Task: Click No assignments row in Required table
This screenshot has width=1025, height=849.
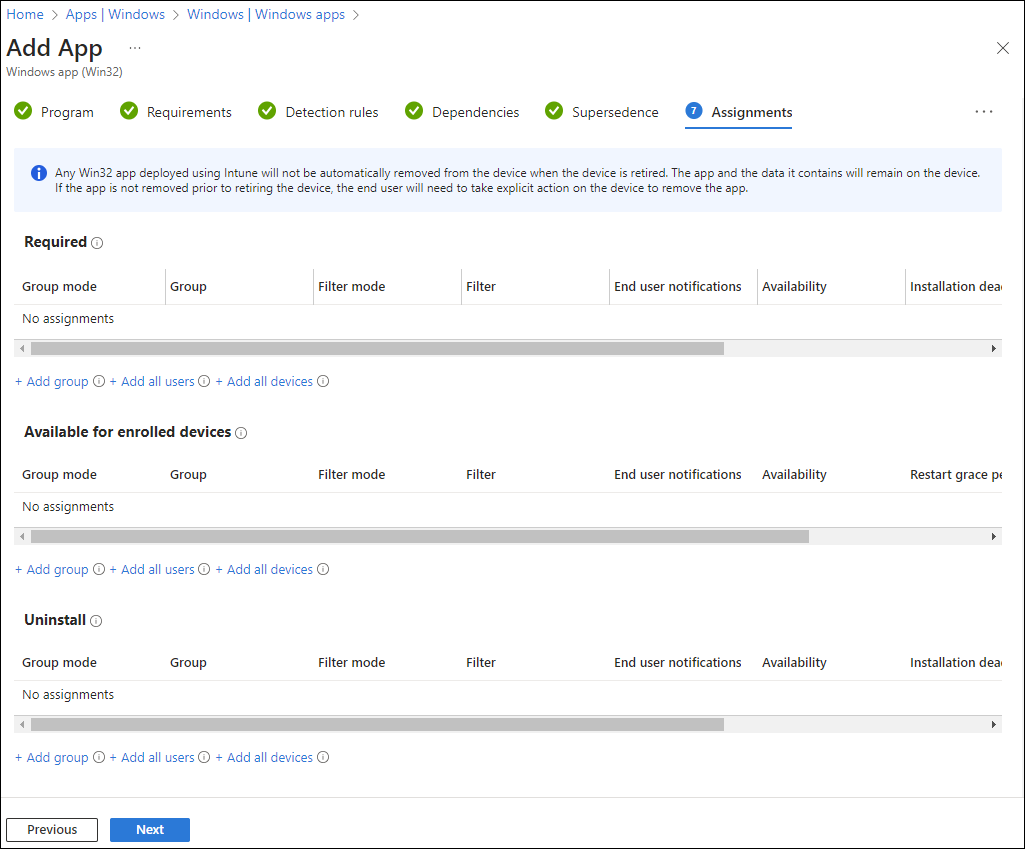Action: [x=508, y=318]
